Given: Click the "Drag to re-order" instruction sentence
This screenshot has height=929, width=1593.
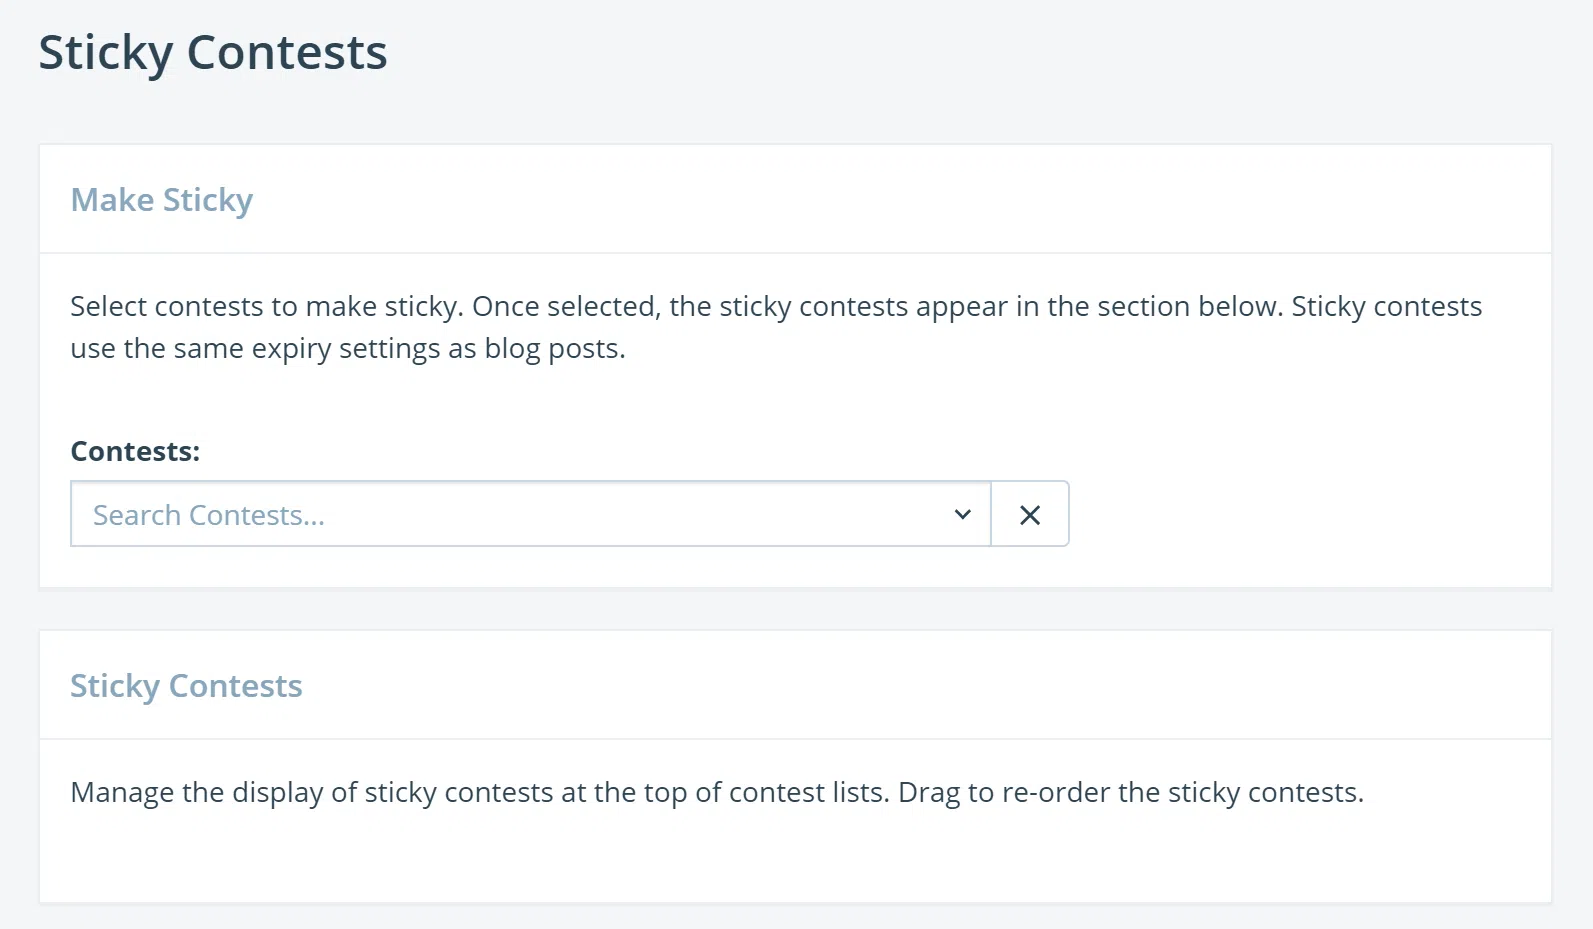Looking at the screenshot, I should [1130, 792].
